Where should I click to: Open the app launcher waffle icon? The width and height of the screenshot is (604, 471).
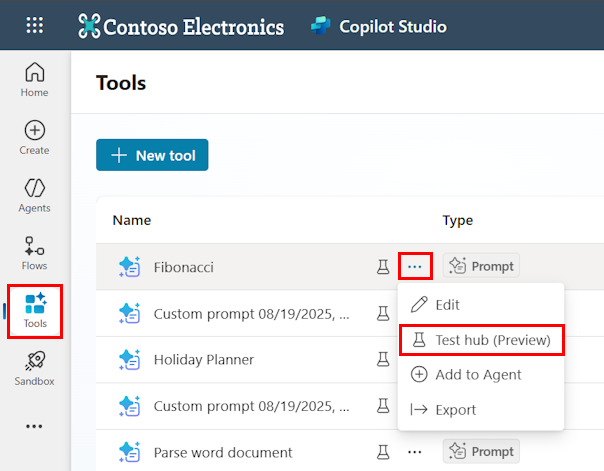34,27
